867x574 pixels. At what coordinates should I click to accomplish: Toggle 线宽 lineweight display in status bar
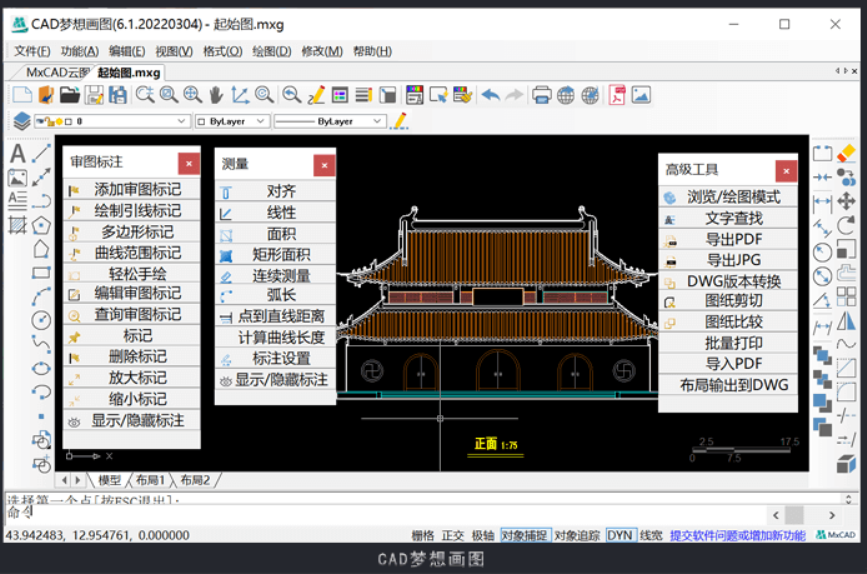tap(651, 535)
